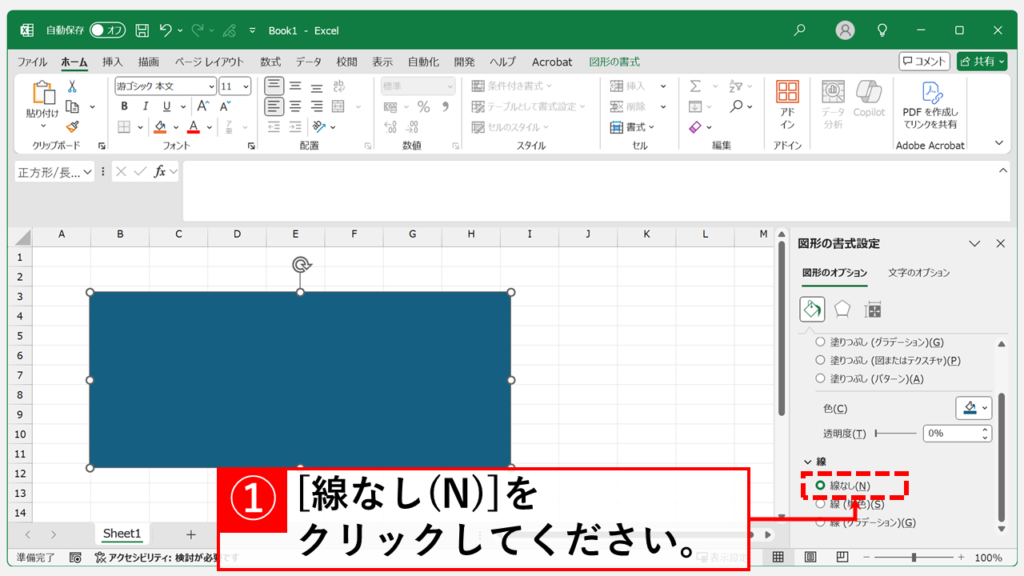Toggle the AutoSave switch

pyautogui.click(x=106, y=30)
